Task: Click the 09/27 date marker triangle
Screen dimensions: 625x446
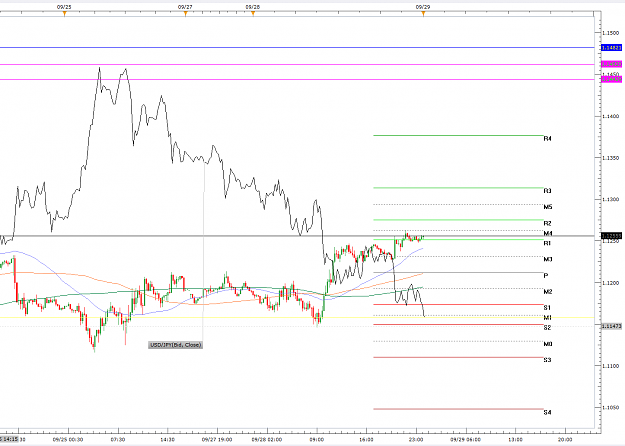Action: (185, 14)
